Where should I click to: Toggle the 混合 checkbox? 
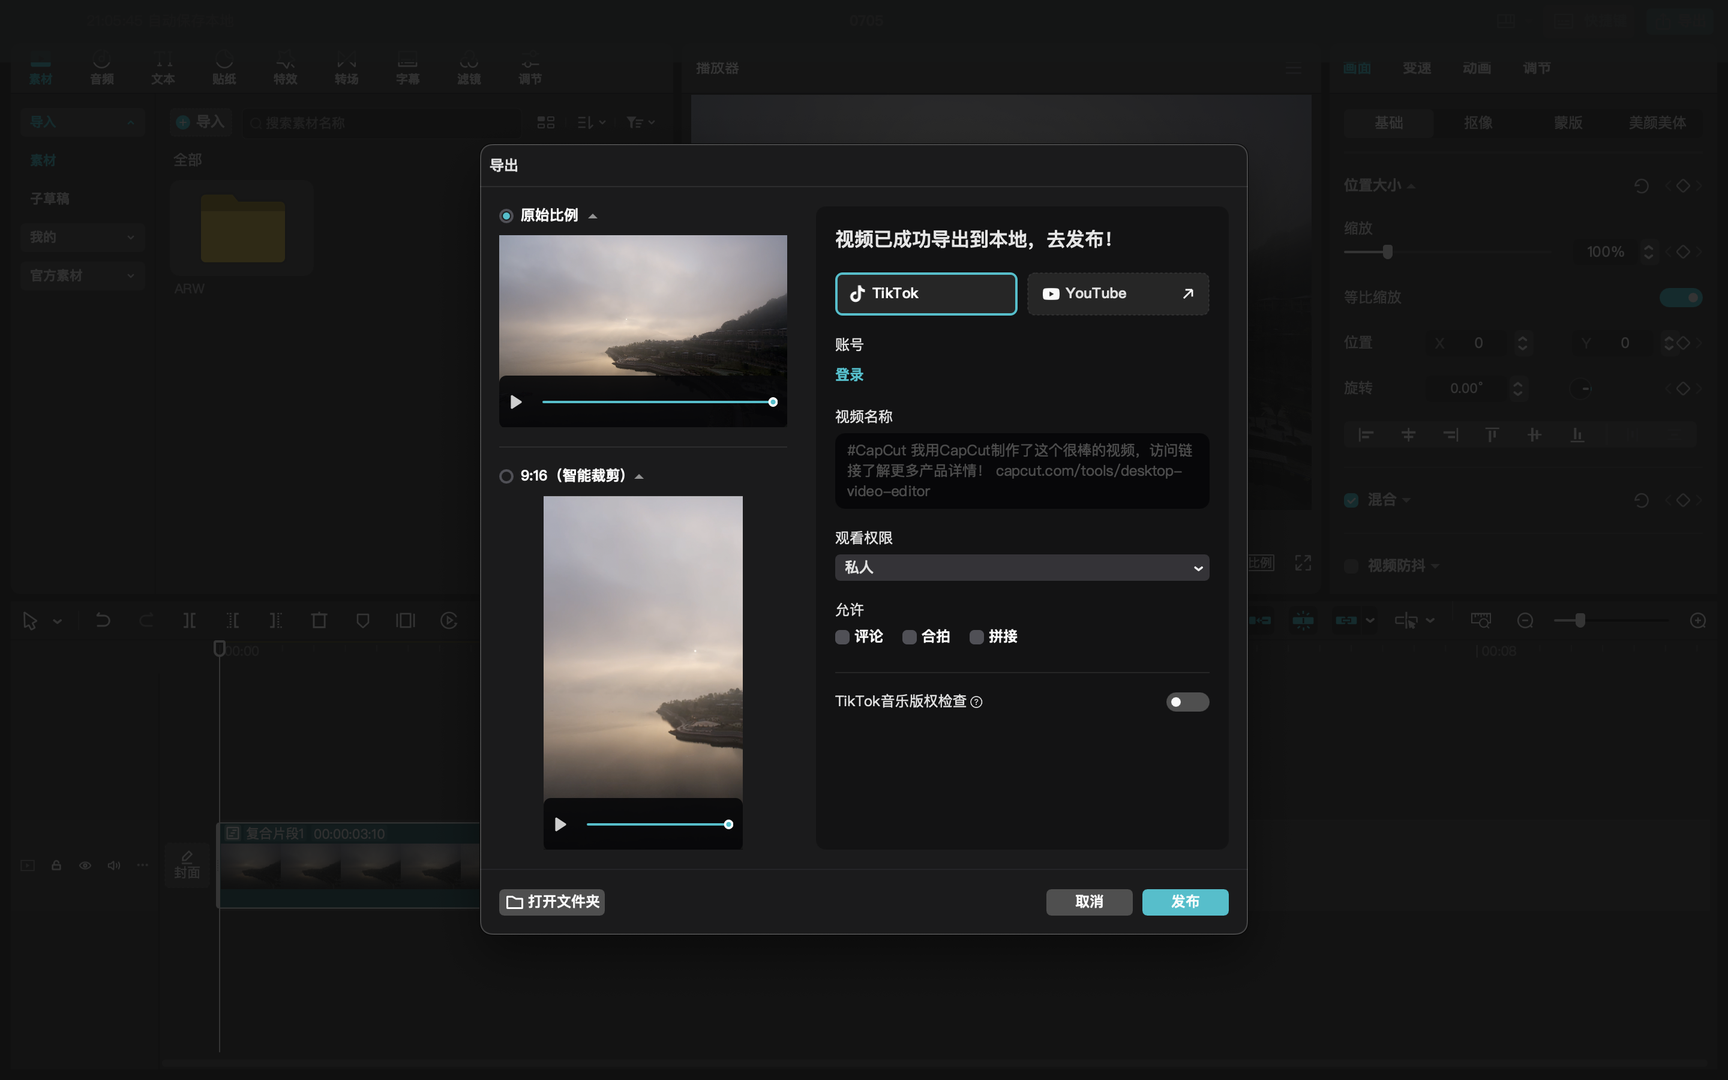click(1351, 500)
